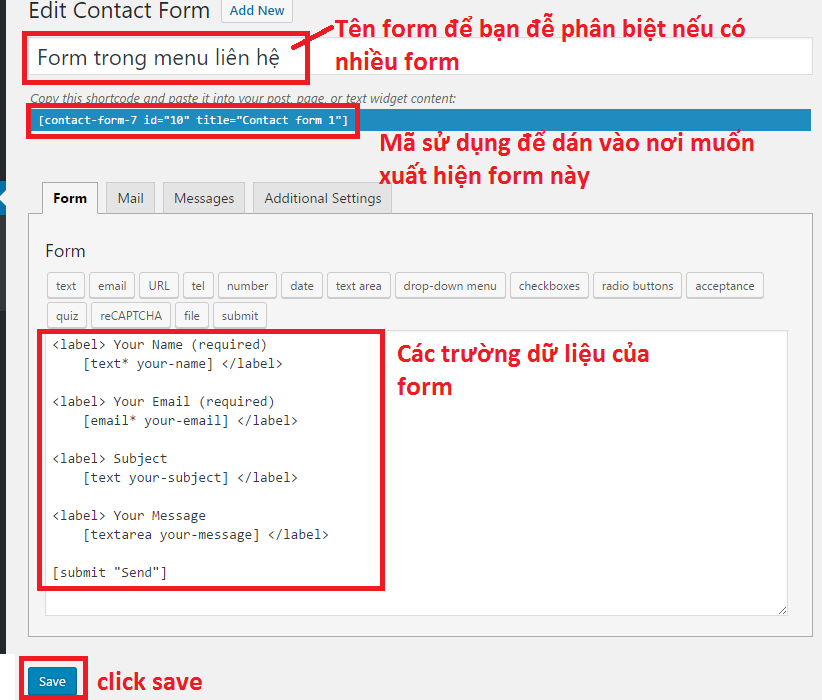This screenshot has height=700, width=822.
Task: Switch to the Form tab
Action: point(70,198)
